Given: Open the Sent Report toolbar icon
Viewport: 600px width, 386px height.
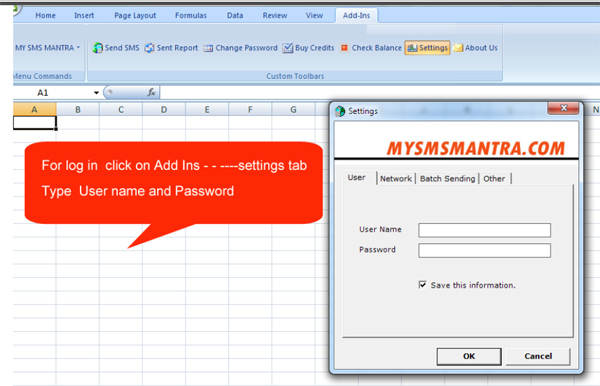Looking at the screenshot, I should click(x=149, y=48).
